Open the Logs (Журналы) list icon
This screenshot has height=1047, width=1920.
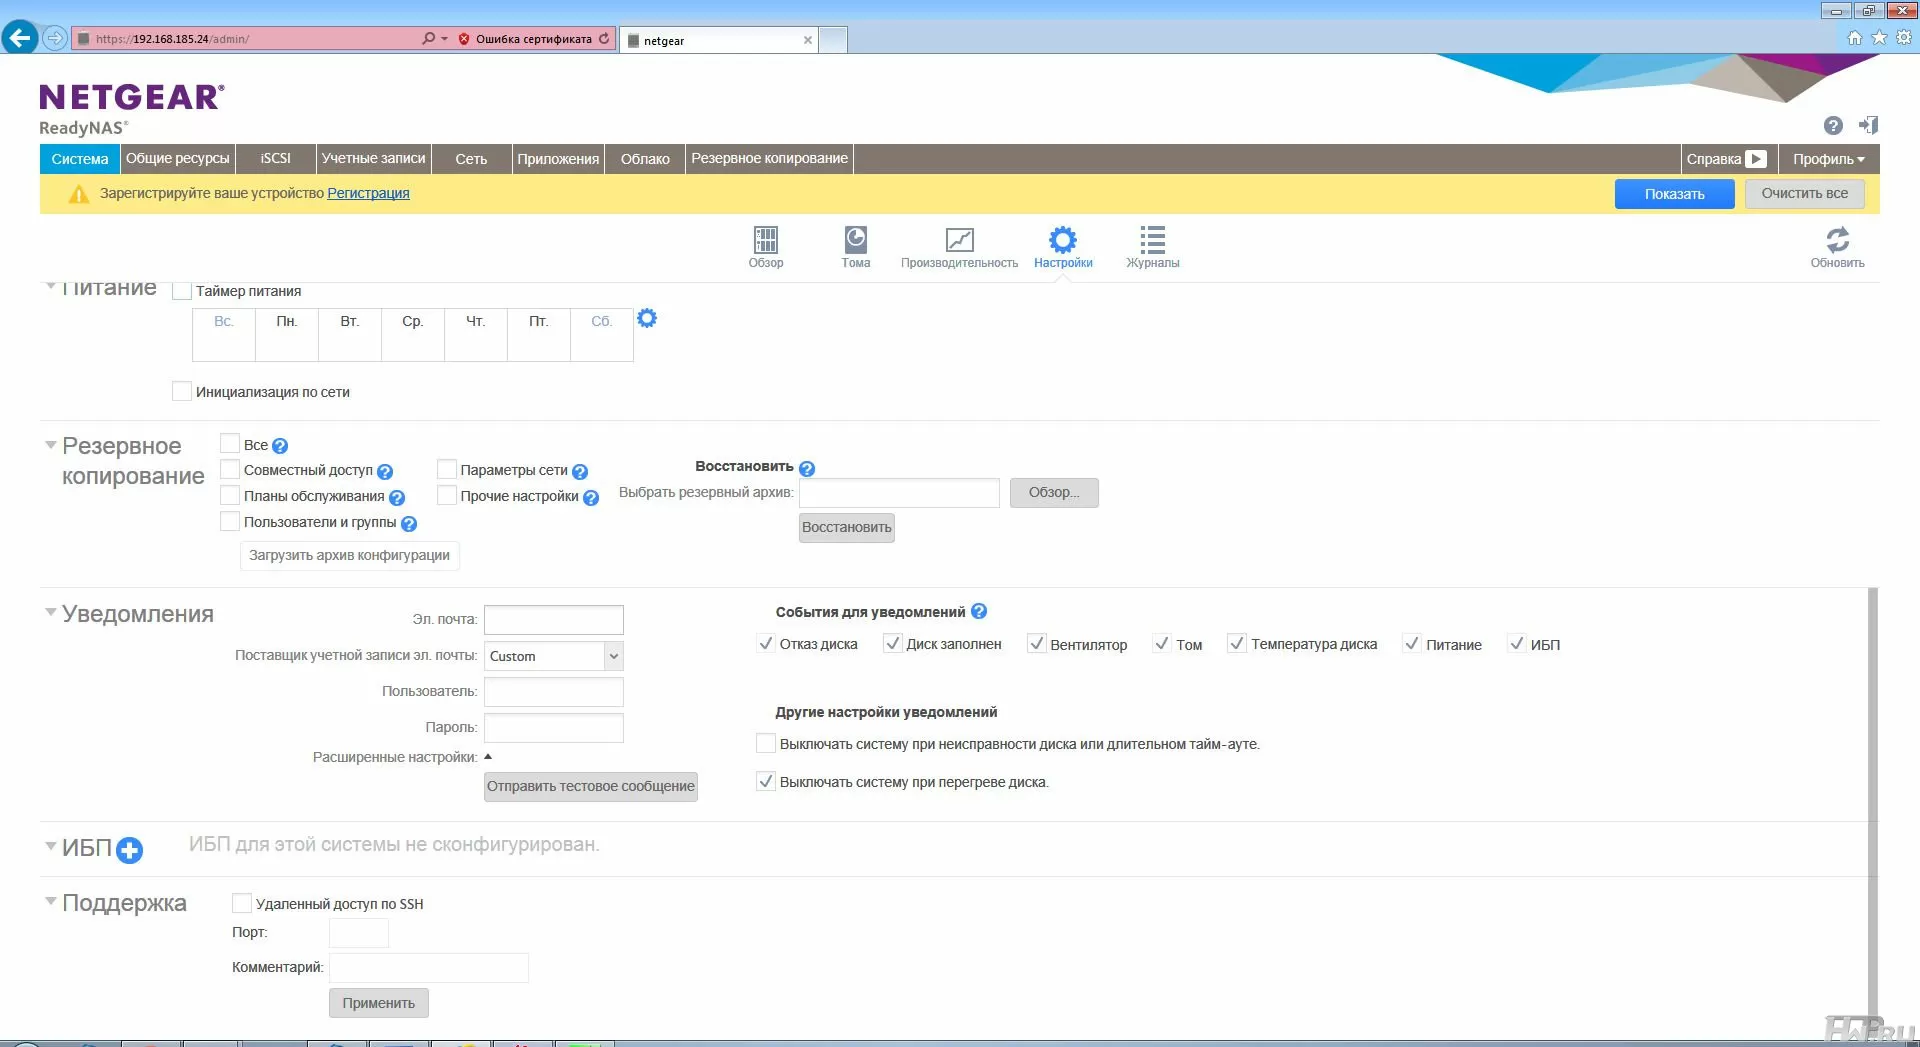tap(1152, 241)
